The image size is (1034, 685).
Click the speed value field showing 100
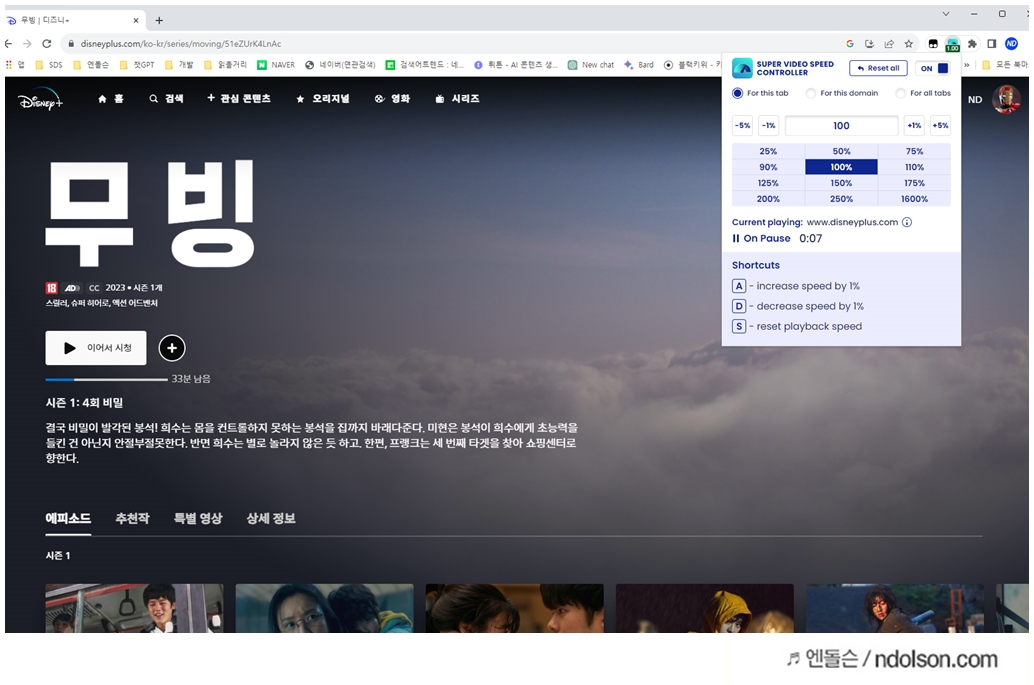841,125
